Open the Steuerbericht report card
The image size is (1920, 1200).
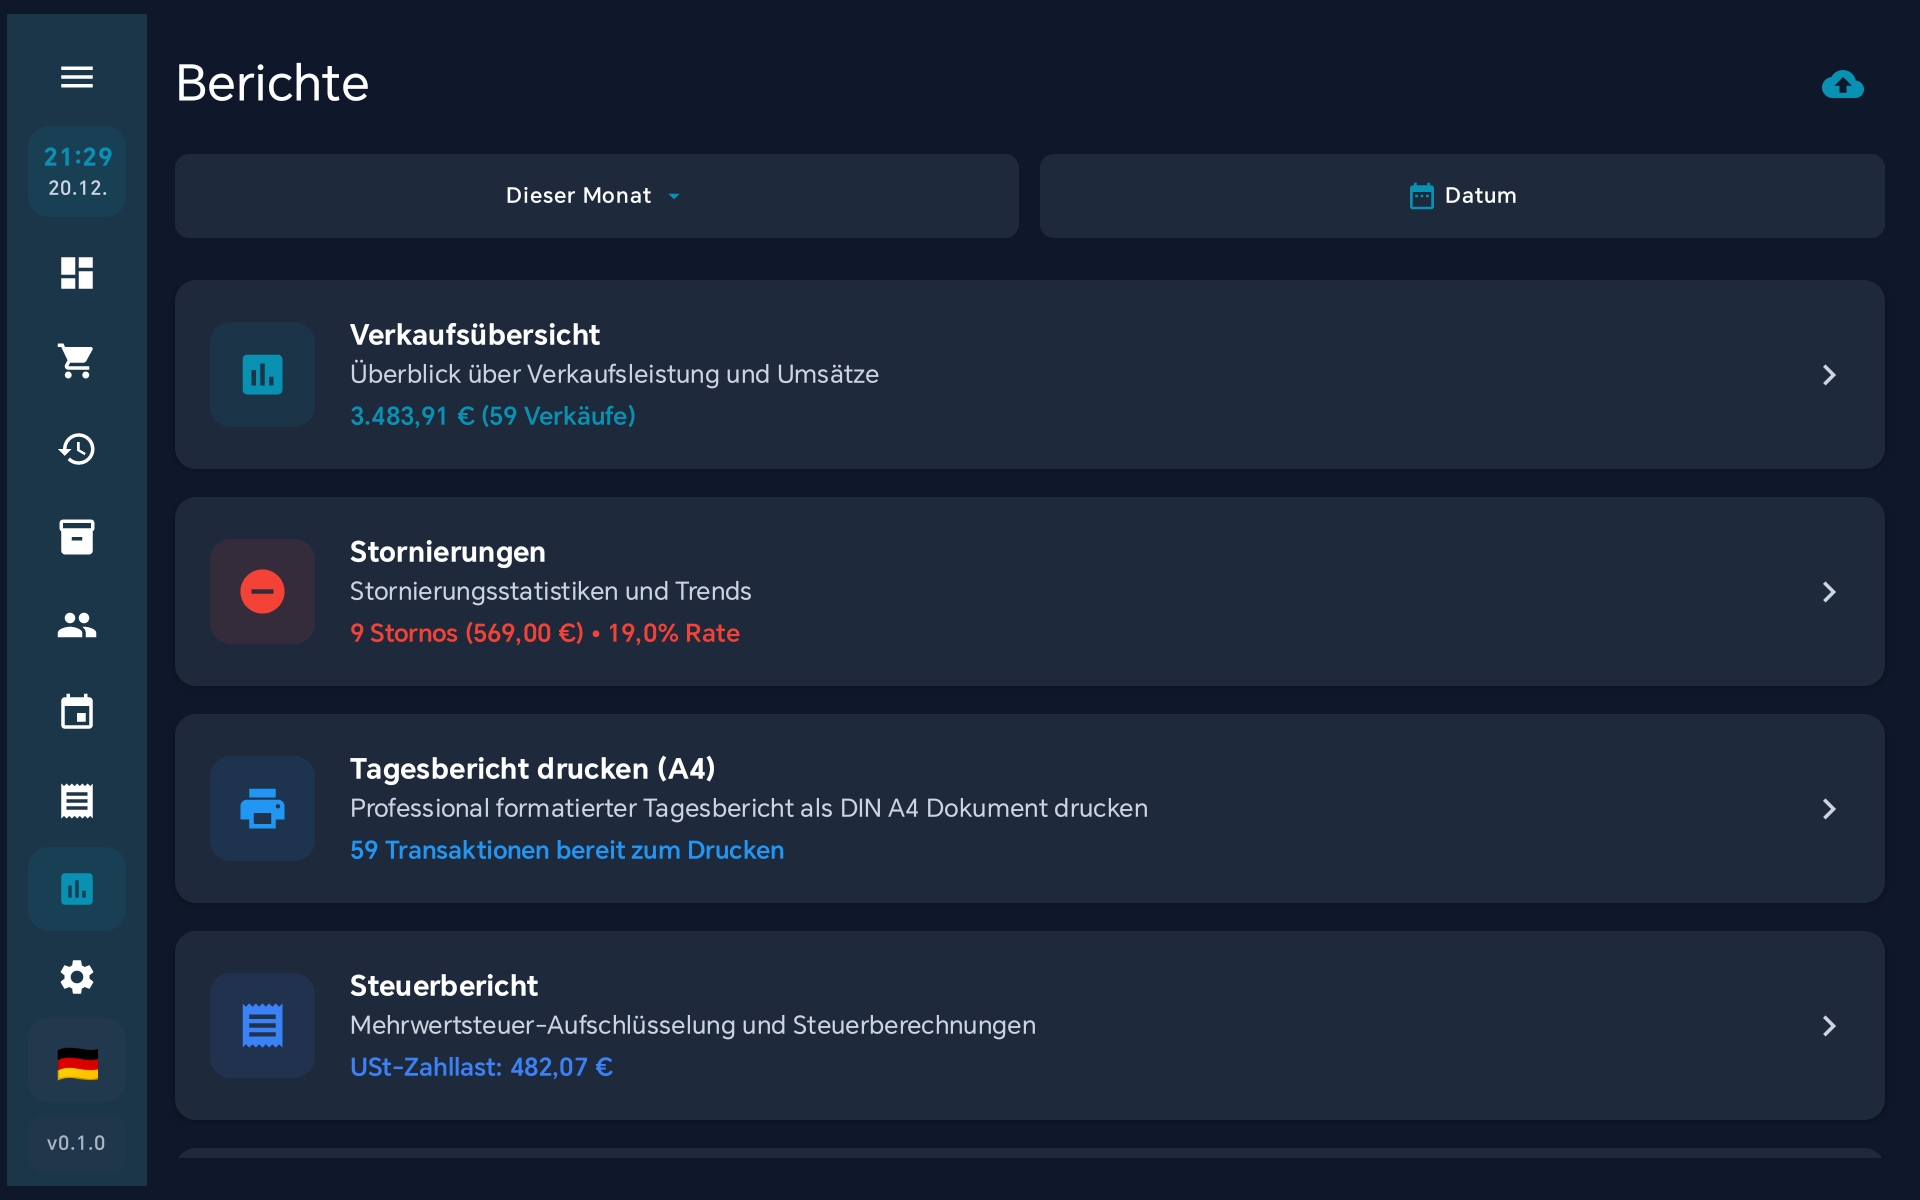point(1030,1026)
